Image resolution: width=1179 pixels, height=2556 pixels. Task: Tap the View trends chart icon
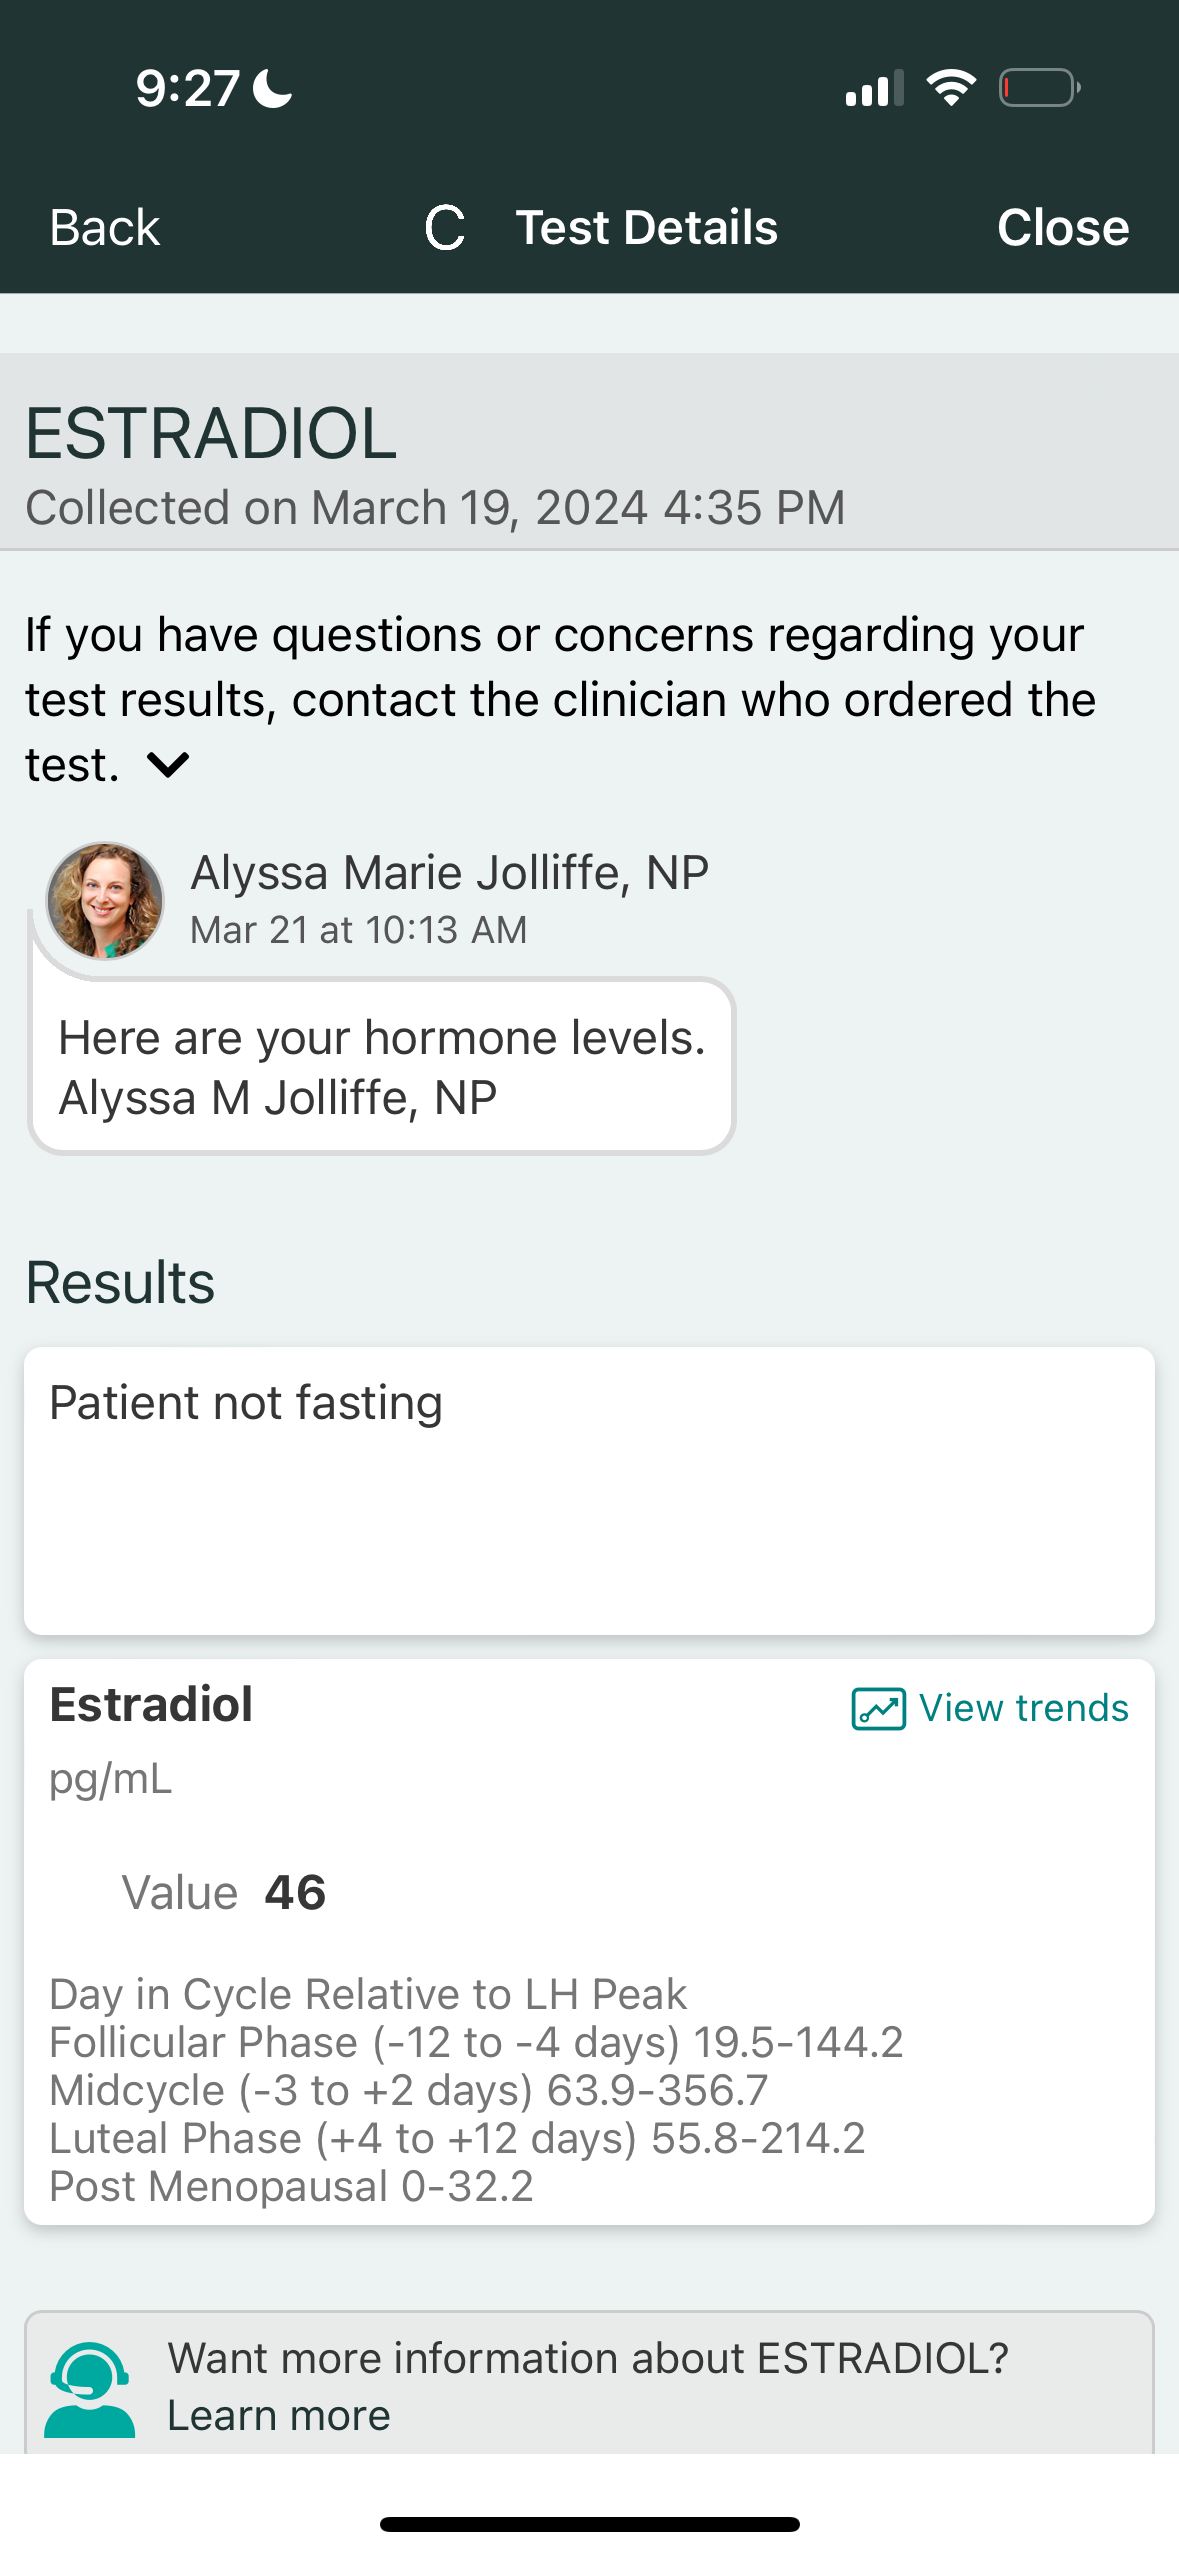[878, 1708]
